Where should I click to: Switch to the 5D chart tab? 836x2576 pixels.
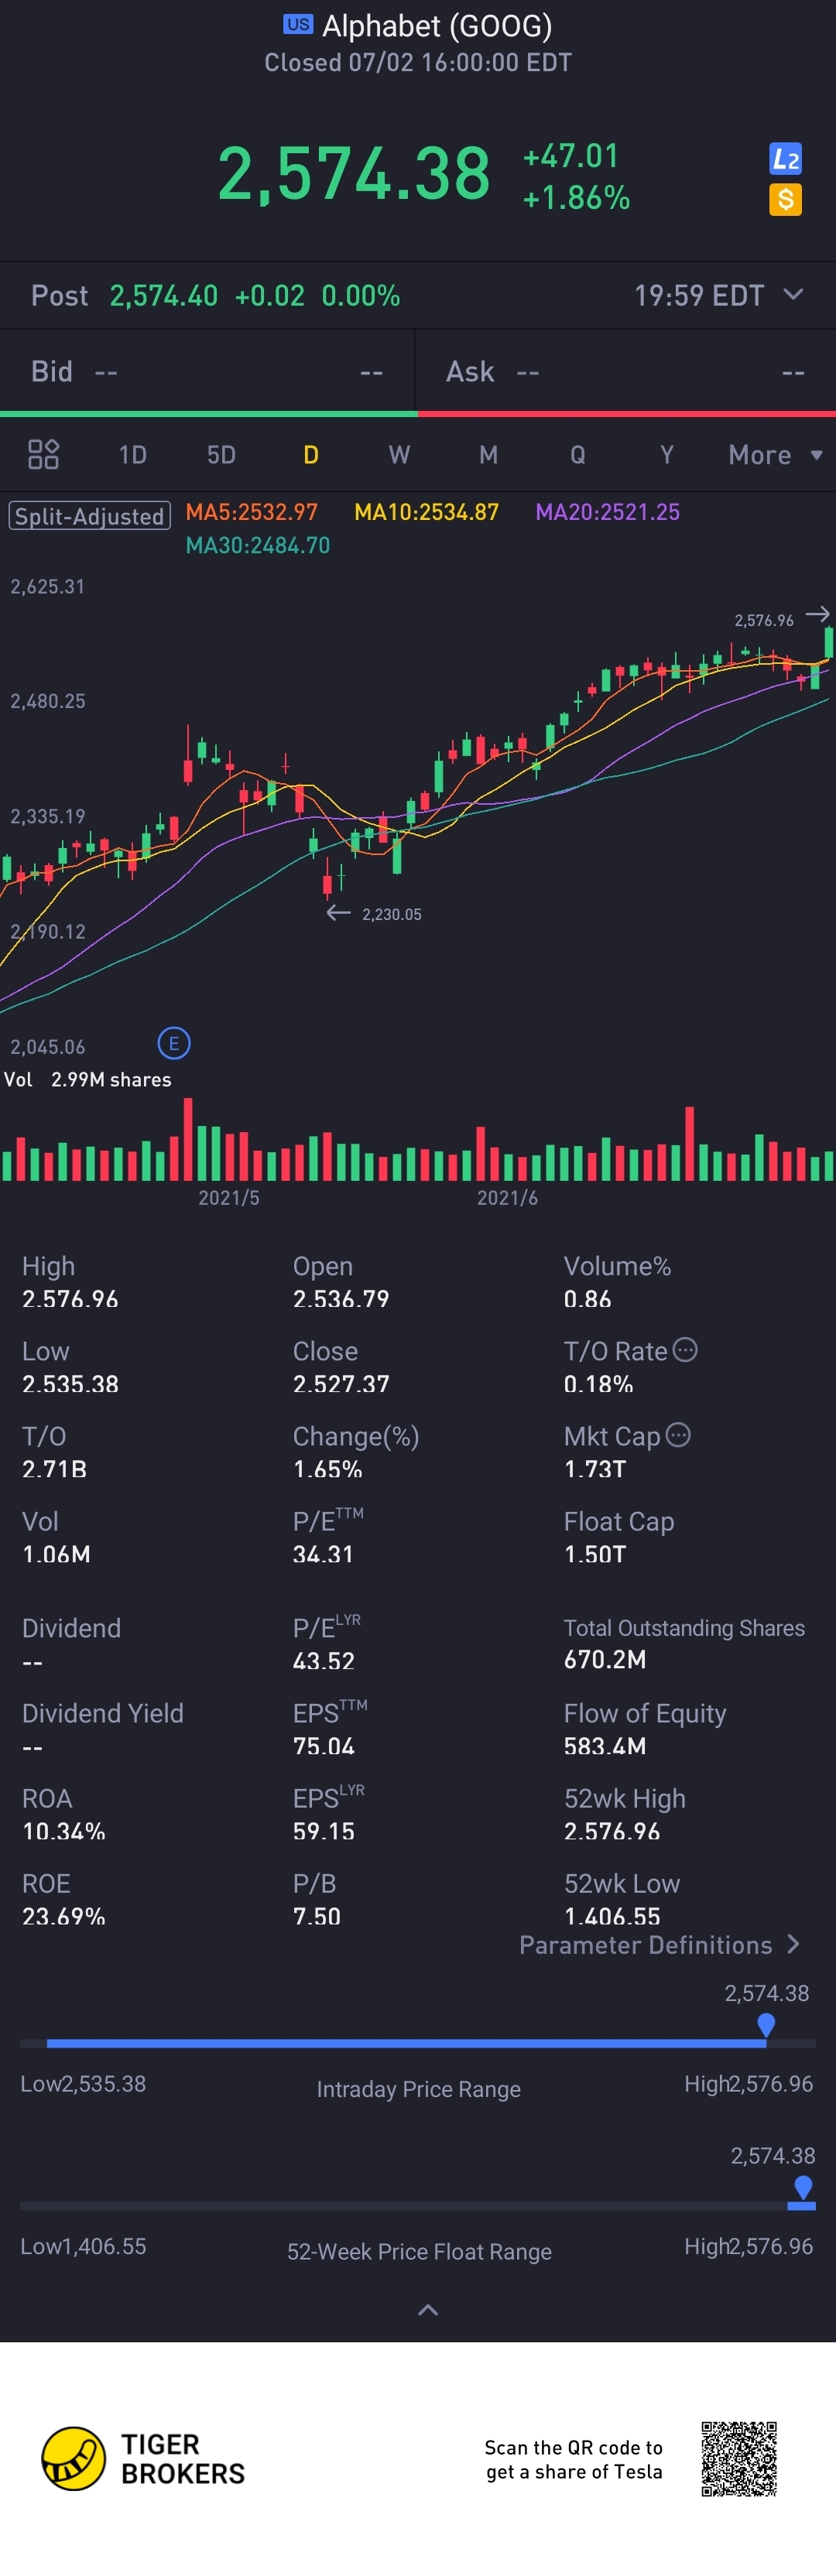click(x=221, y=456)
